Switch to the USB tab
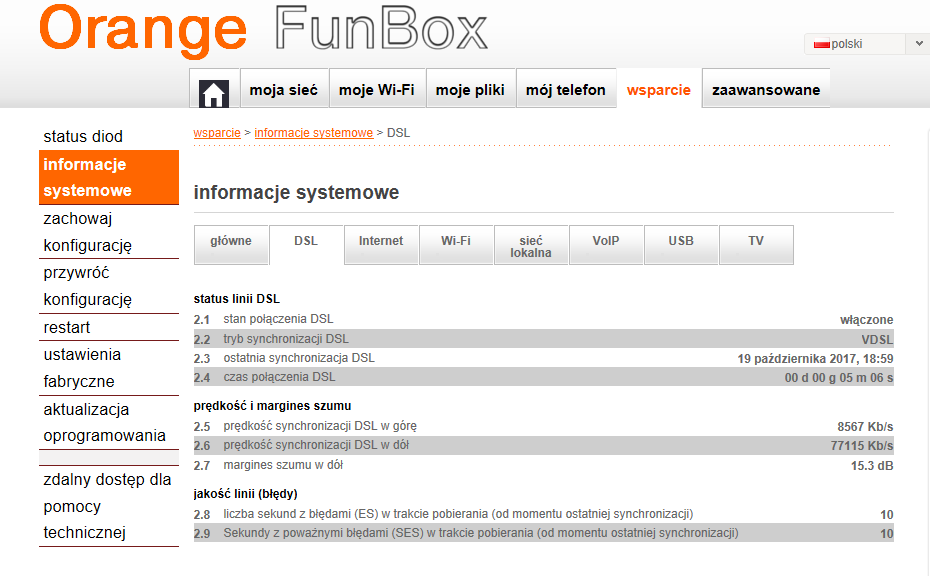The width and height of the screenshot is (930, 576). point(681,244)
